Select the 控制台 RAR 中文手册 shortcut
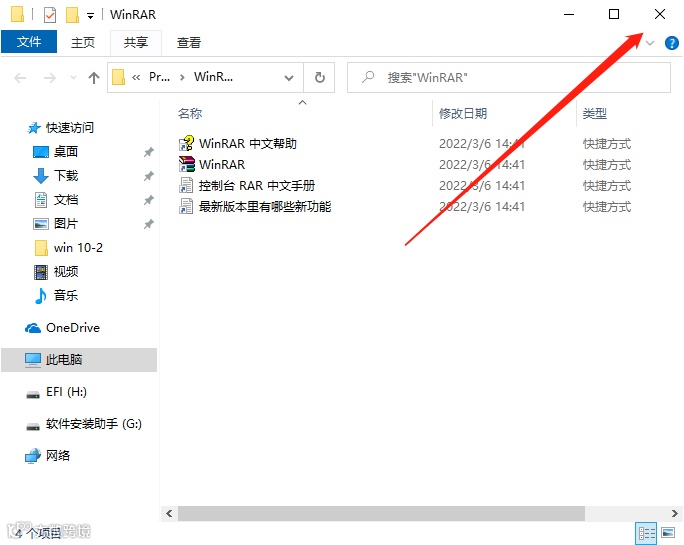This screenshot has width=684, height=545. tap(256, 185)
